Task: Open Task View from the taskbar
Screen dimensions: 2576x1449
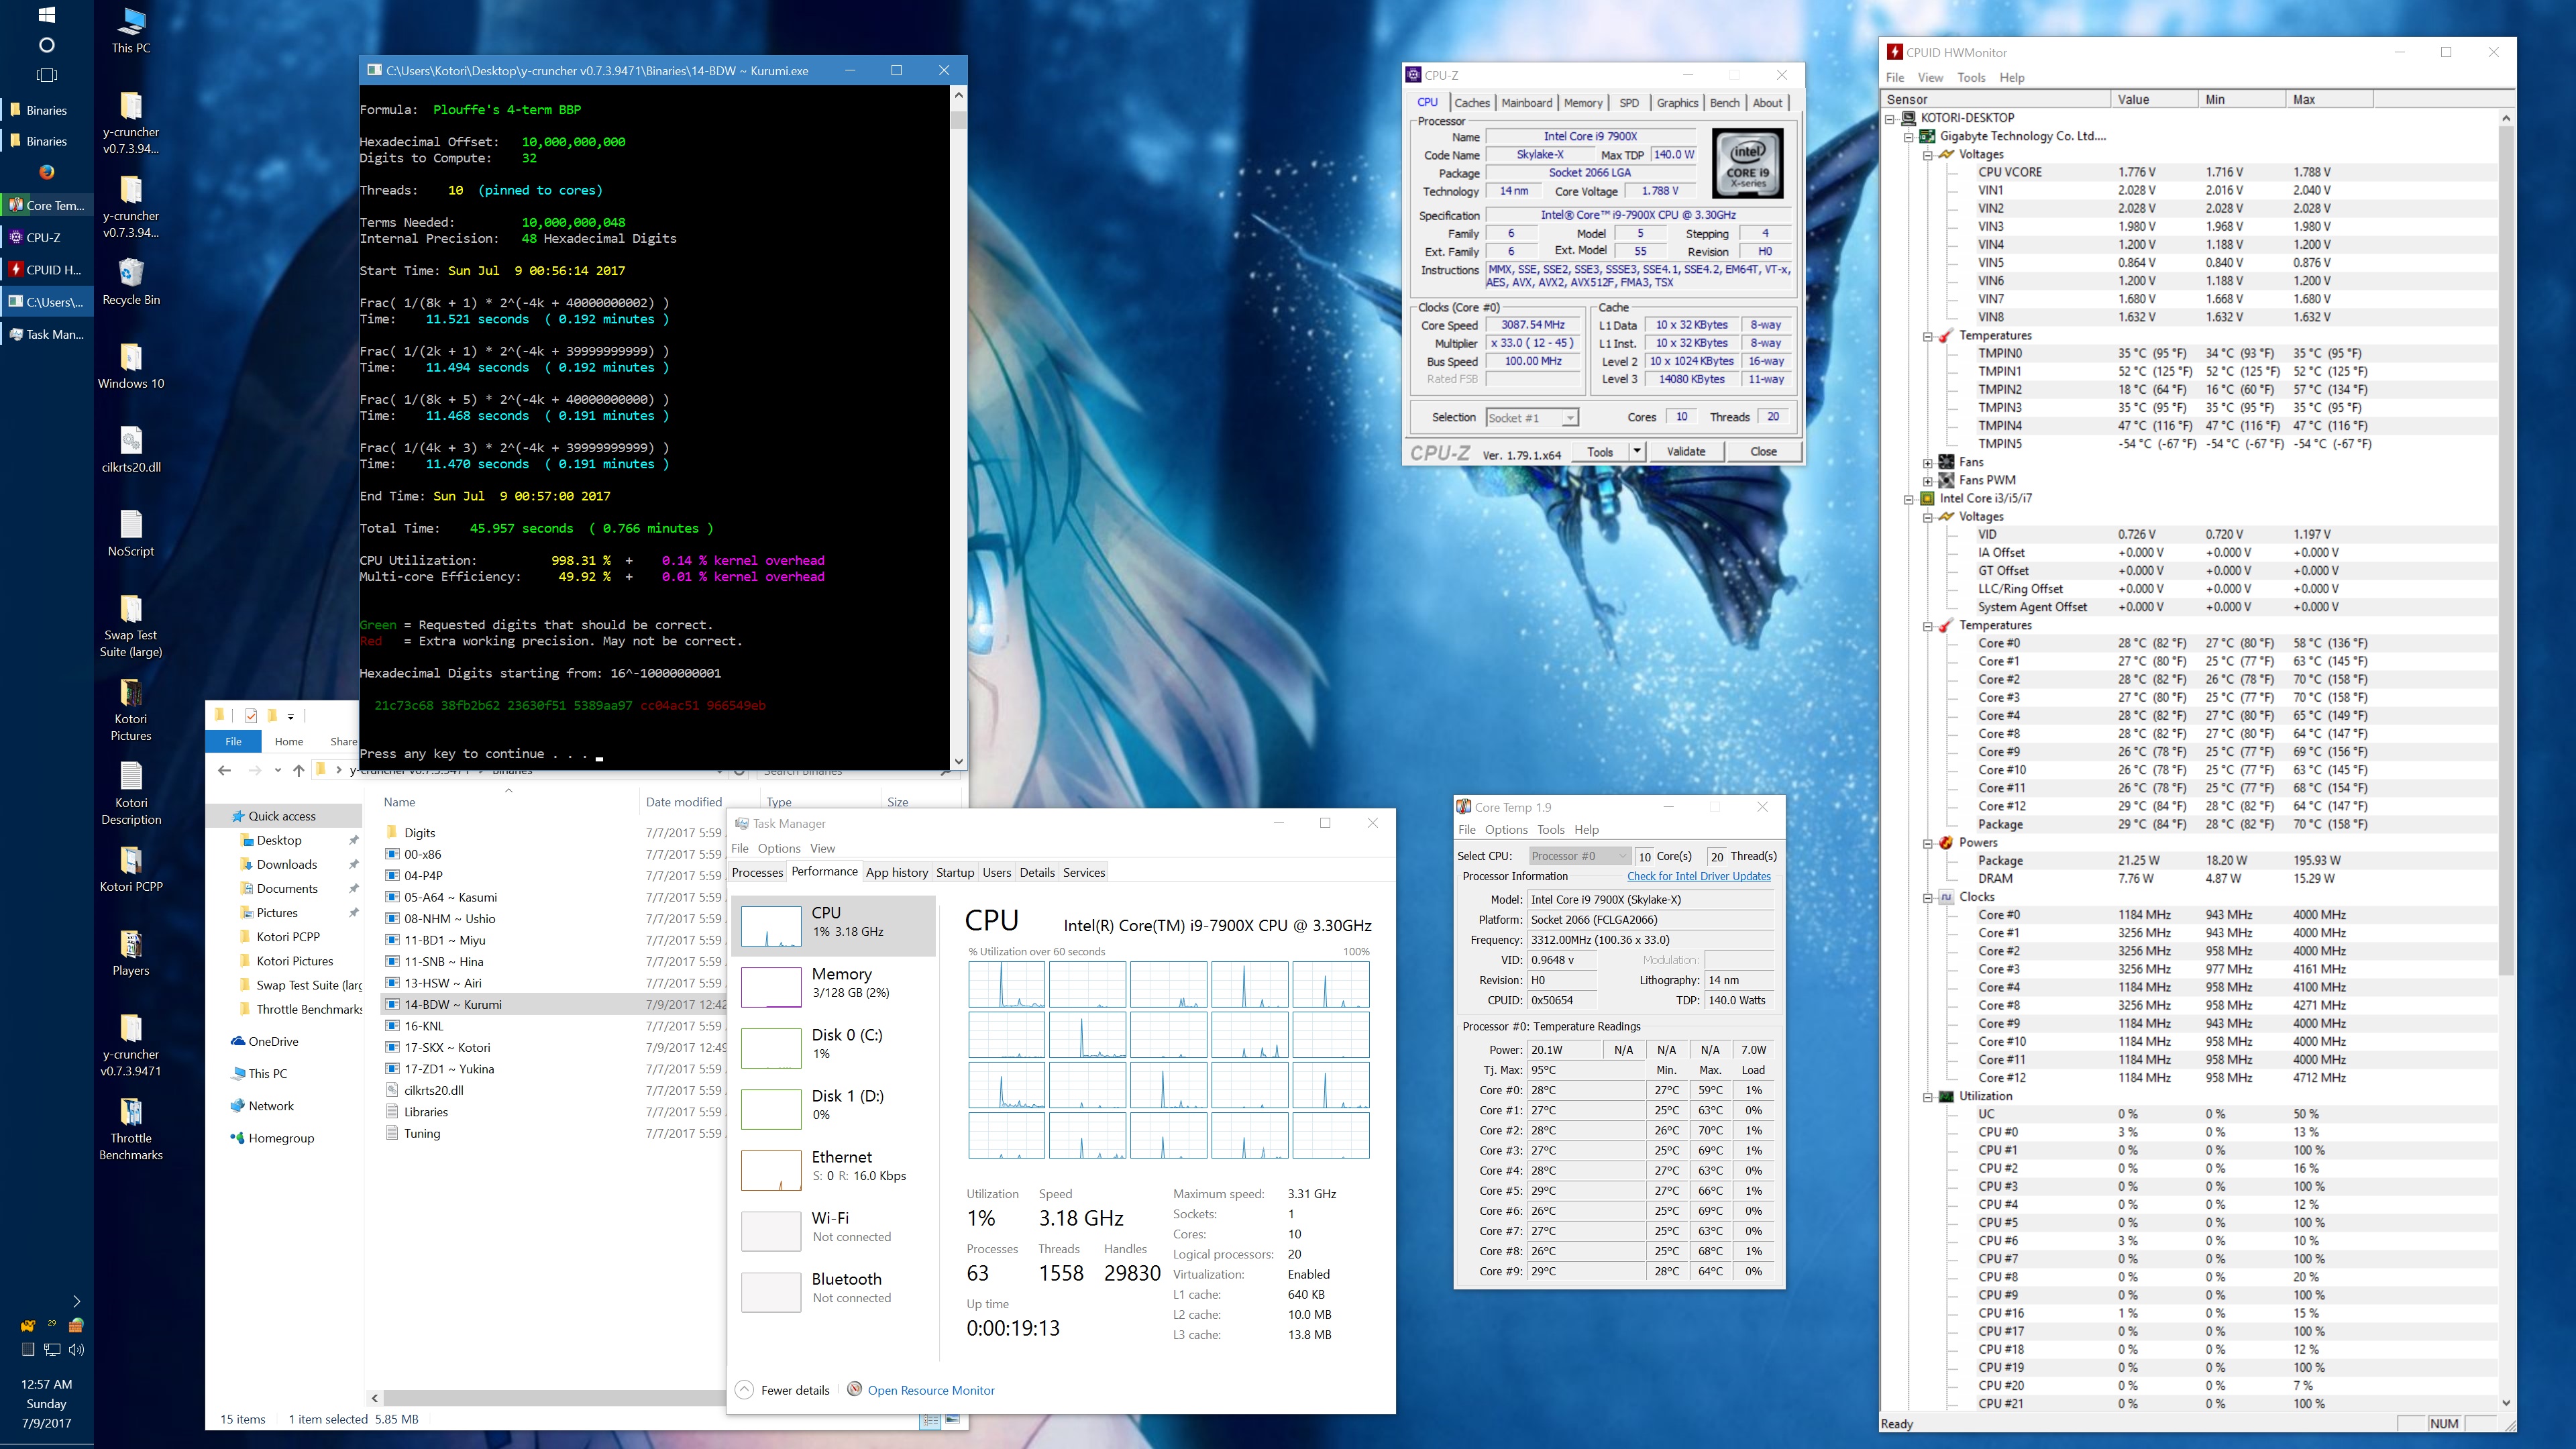Action: [x=47, y=75]
